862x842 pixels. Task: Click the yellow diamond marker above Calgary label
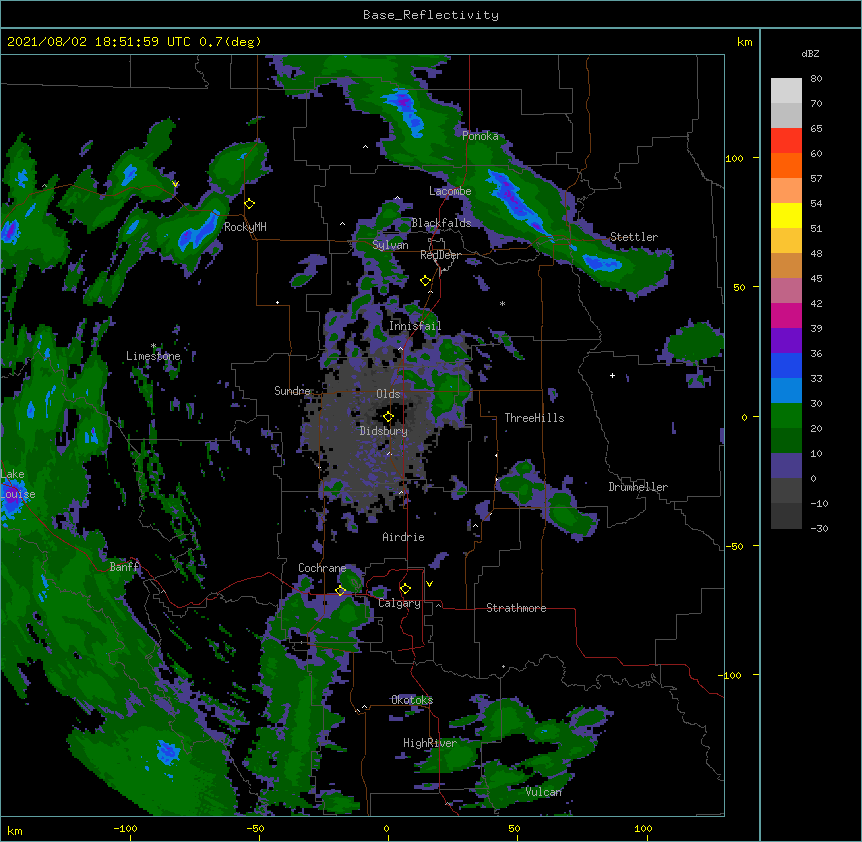coord(405,589)
